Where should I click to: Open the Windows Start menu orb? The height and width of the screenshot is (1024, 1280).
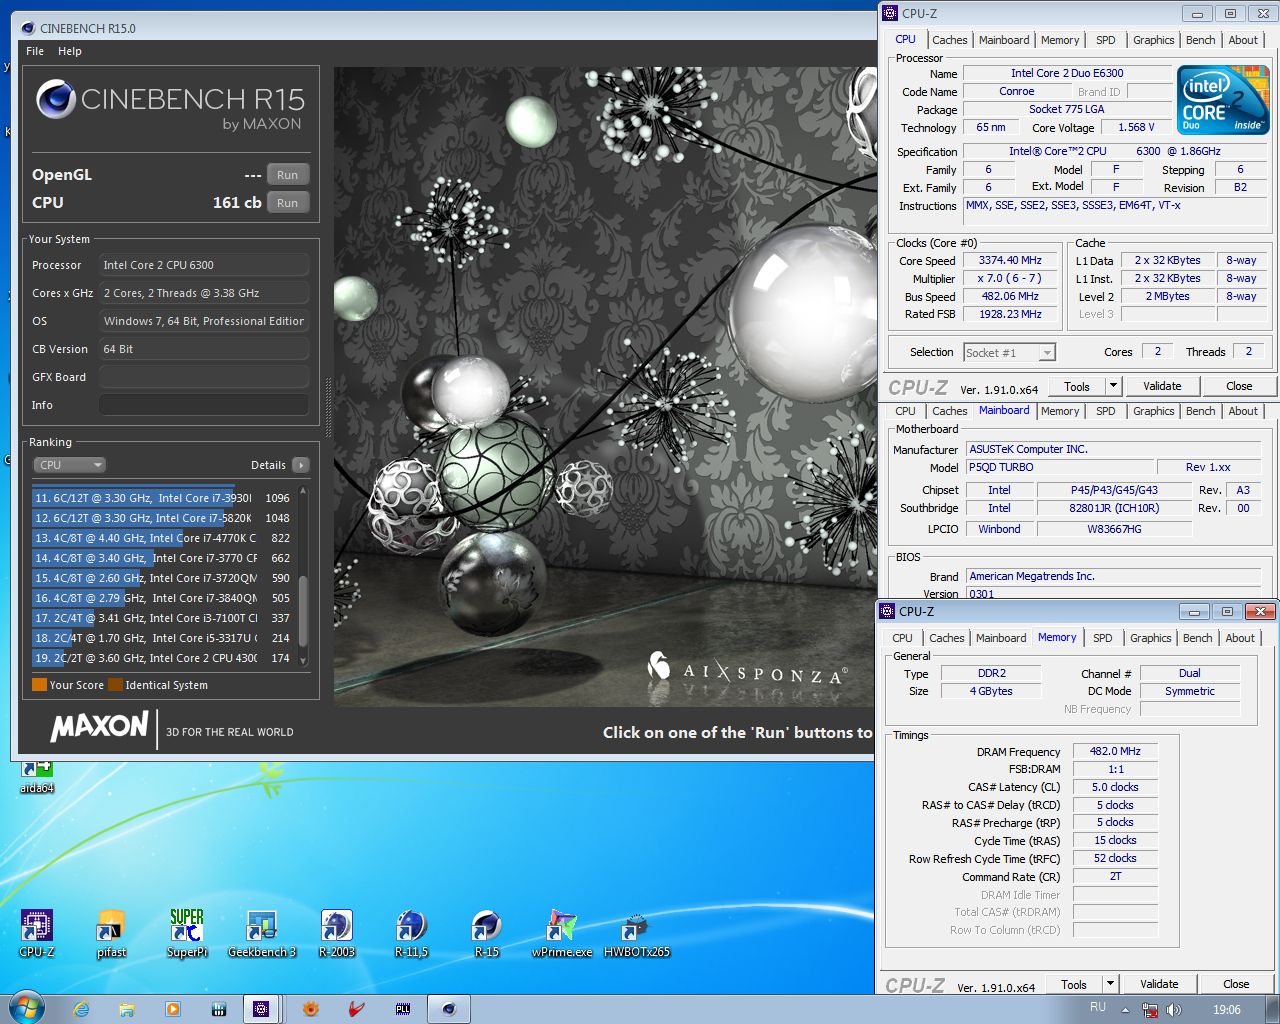click(x=26, y=1008)
